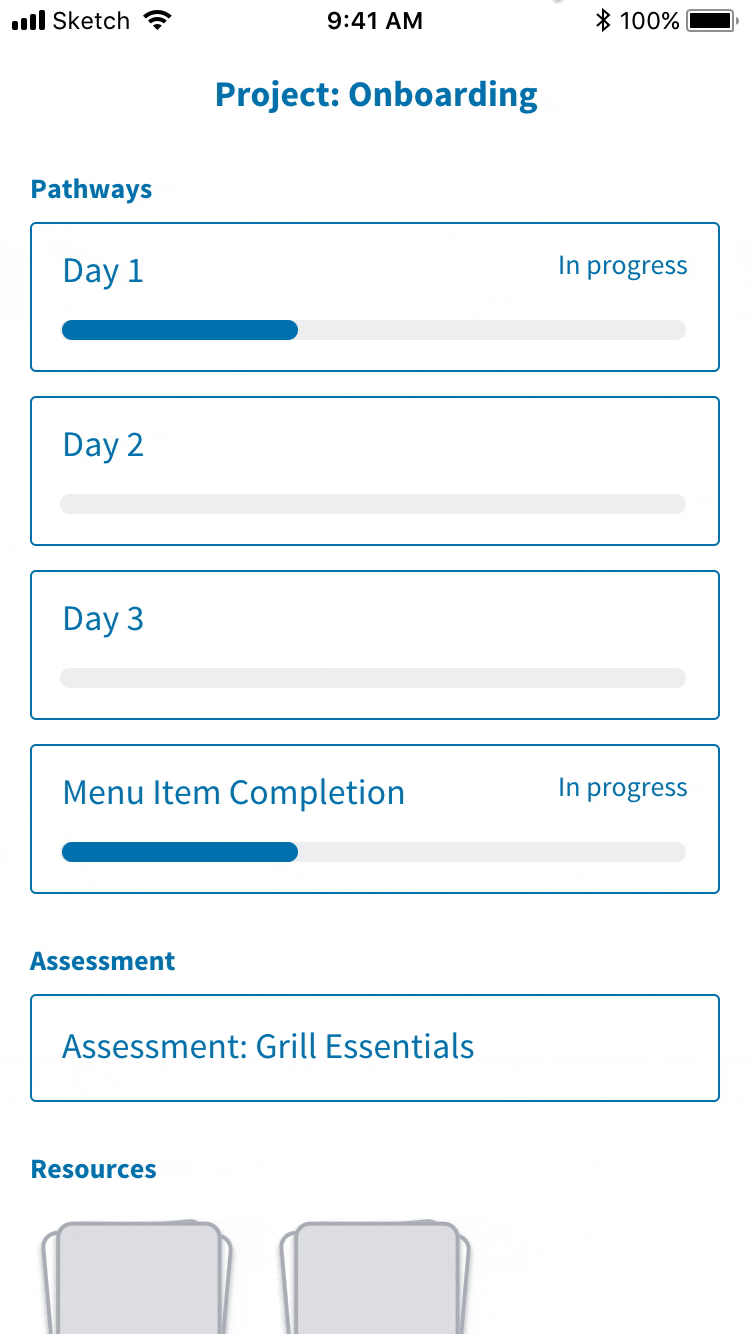
Task: Tap the Bluetooth icon in status bar
Action: pos(602,20)
